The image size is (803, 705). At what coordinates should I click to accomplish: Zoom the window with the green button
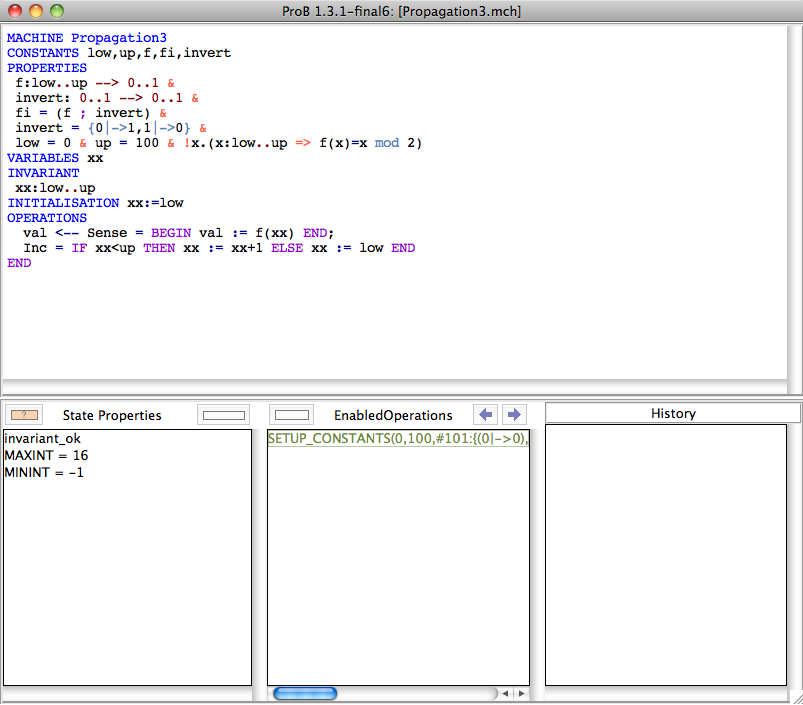click(56, 11)
